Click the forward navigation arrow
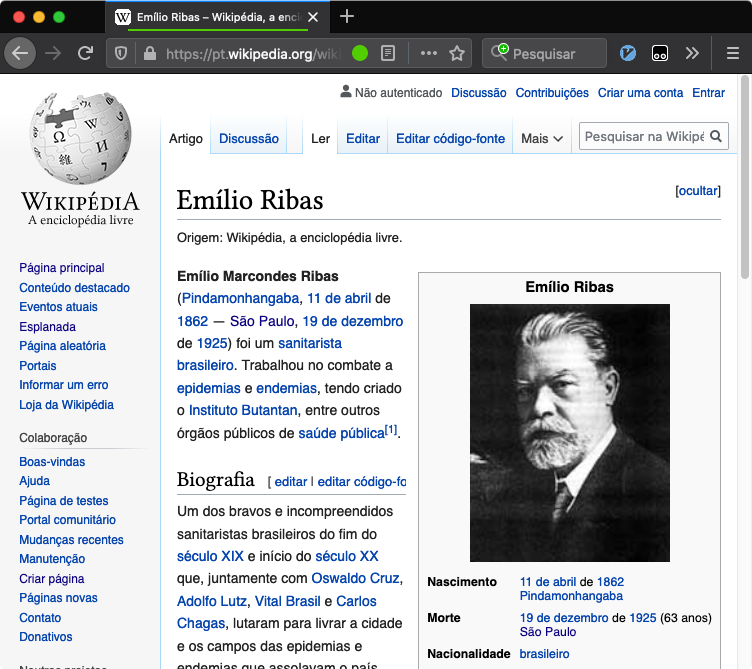 point(53,53)
